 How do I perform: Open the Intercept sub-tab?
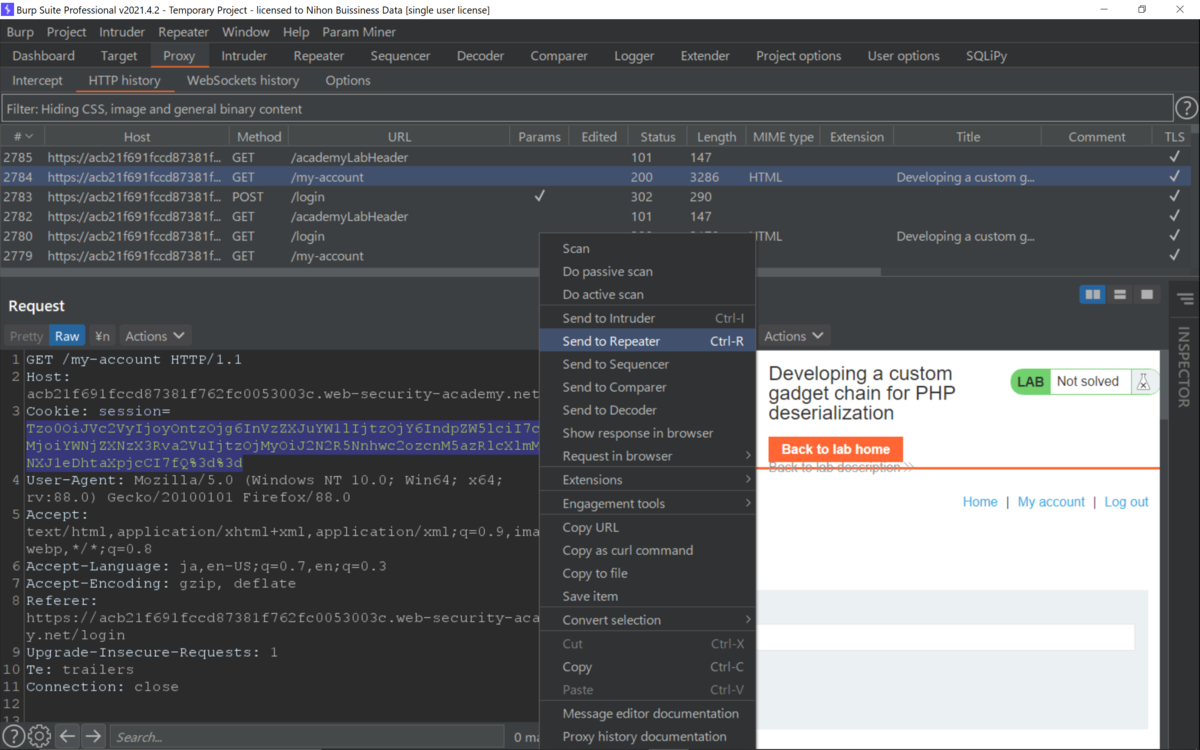point(38,80)
